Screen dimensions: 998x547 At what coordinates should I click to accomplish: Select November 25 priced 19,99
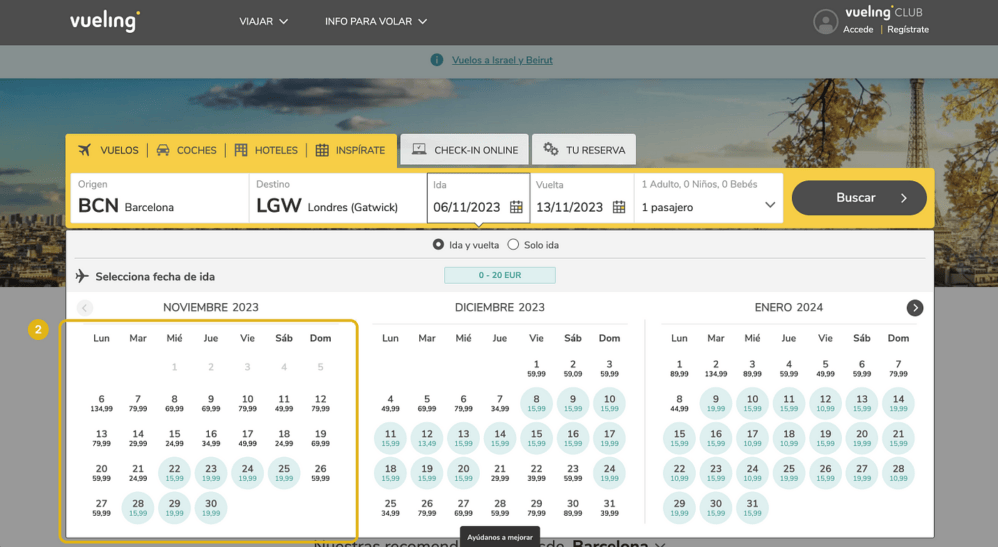[284, 472]
